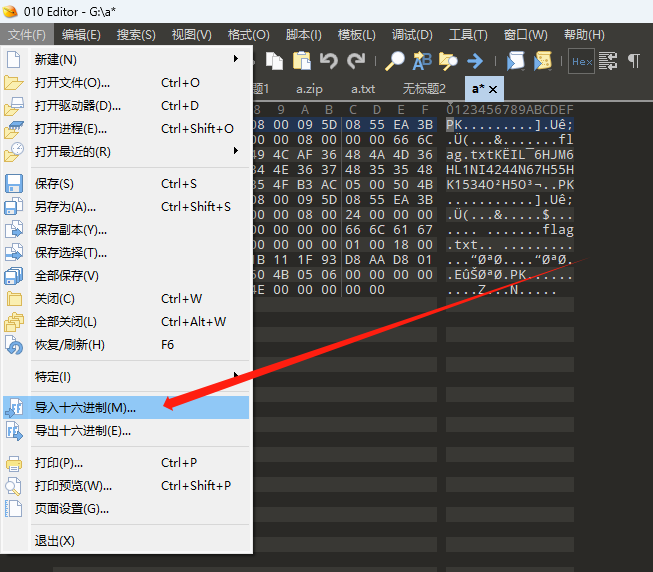Image resolution: width=653 pixels, height=572 pixels.
Task: Click the Revert/Refresh icon in menu
Action: (x=14, y=345)
